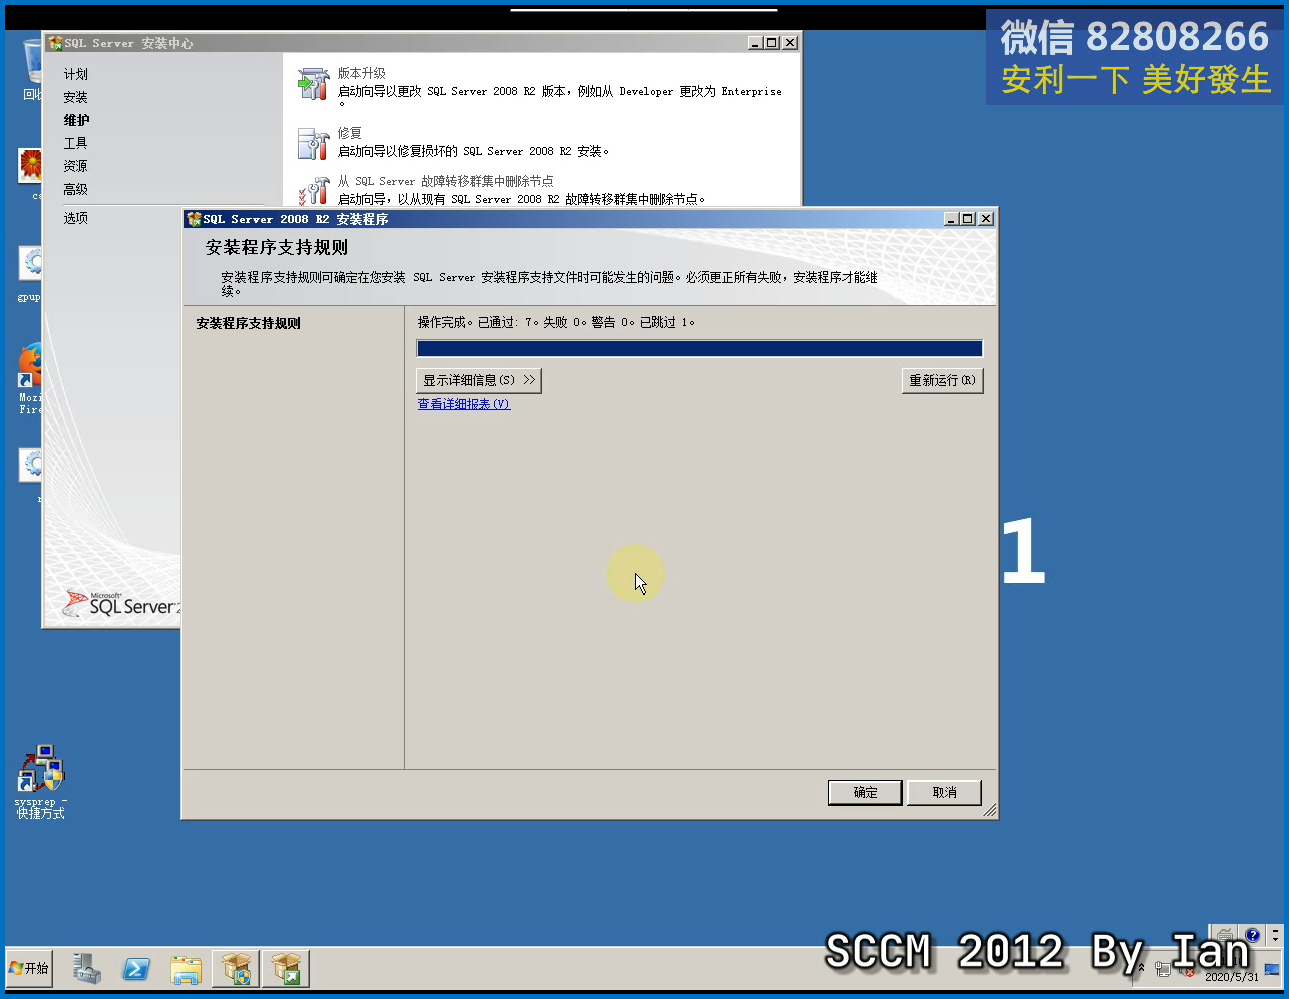This screenshot has width=1289, height=999.
Task: Select 安装程序支持规则 step in left pane
Action: tap(248, 323)
